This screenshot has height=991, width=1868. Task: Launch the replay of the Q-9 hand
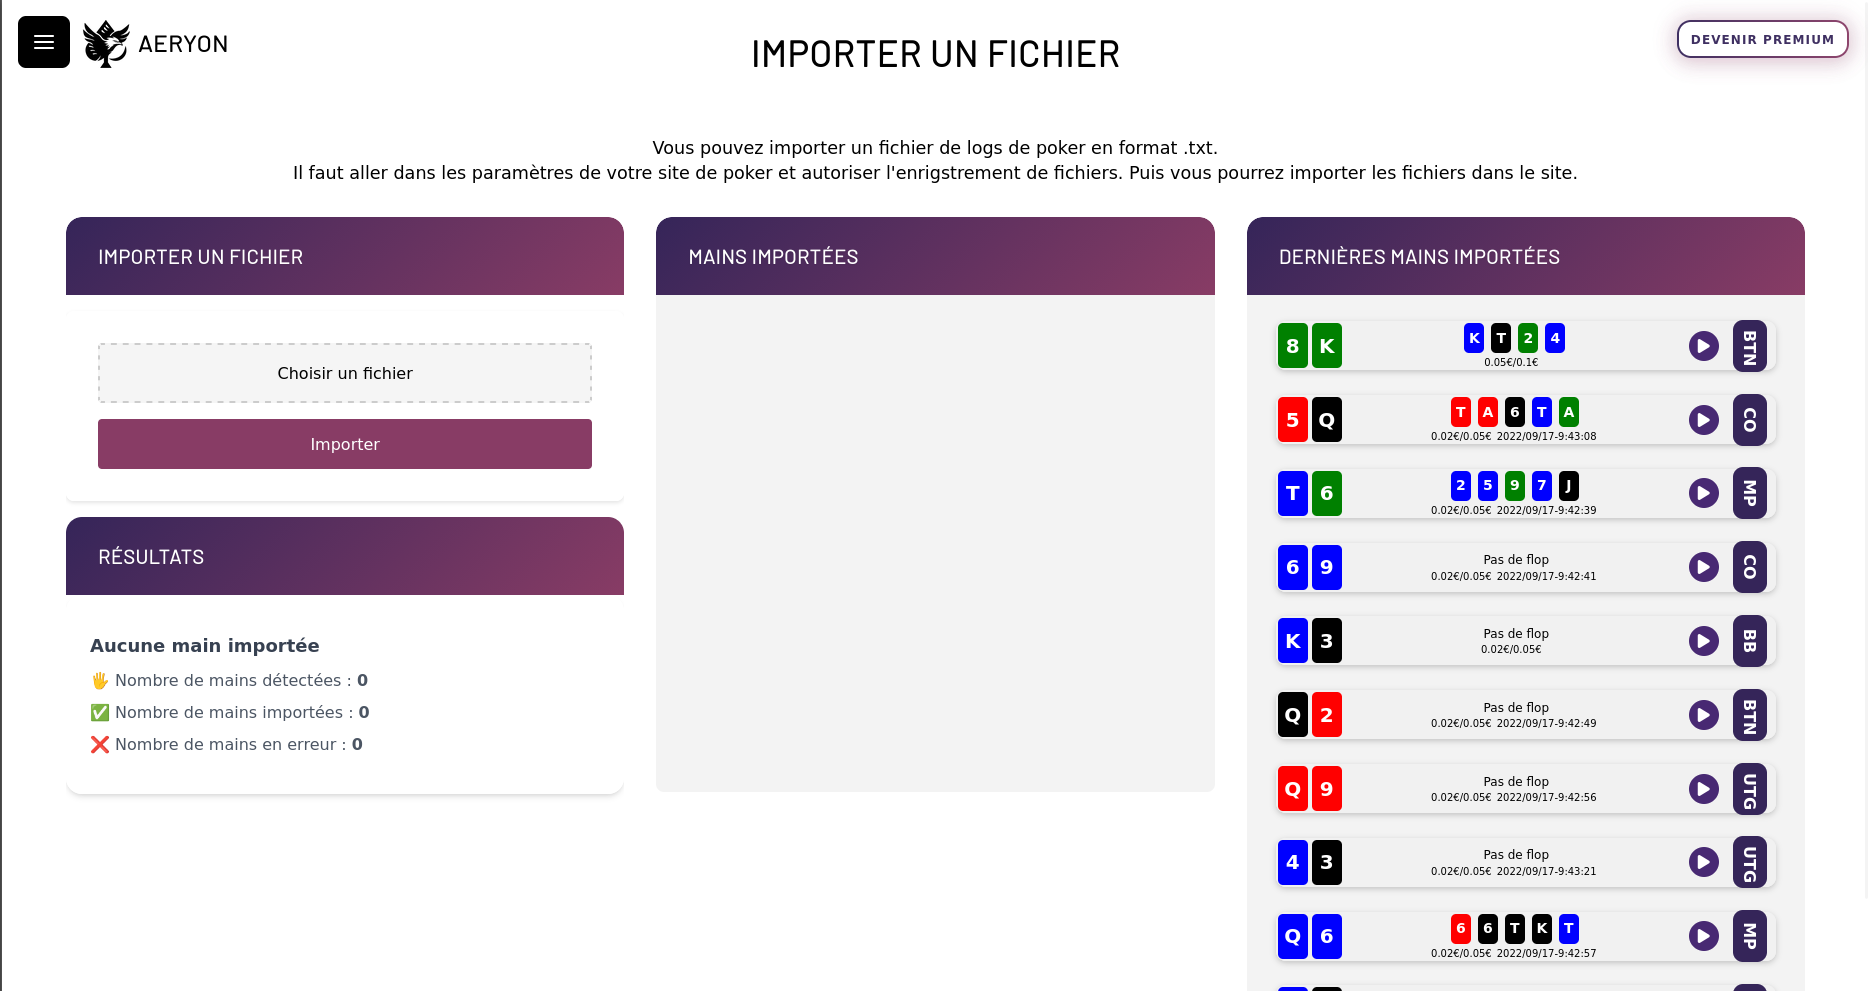click(1703, 789)
